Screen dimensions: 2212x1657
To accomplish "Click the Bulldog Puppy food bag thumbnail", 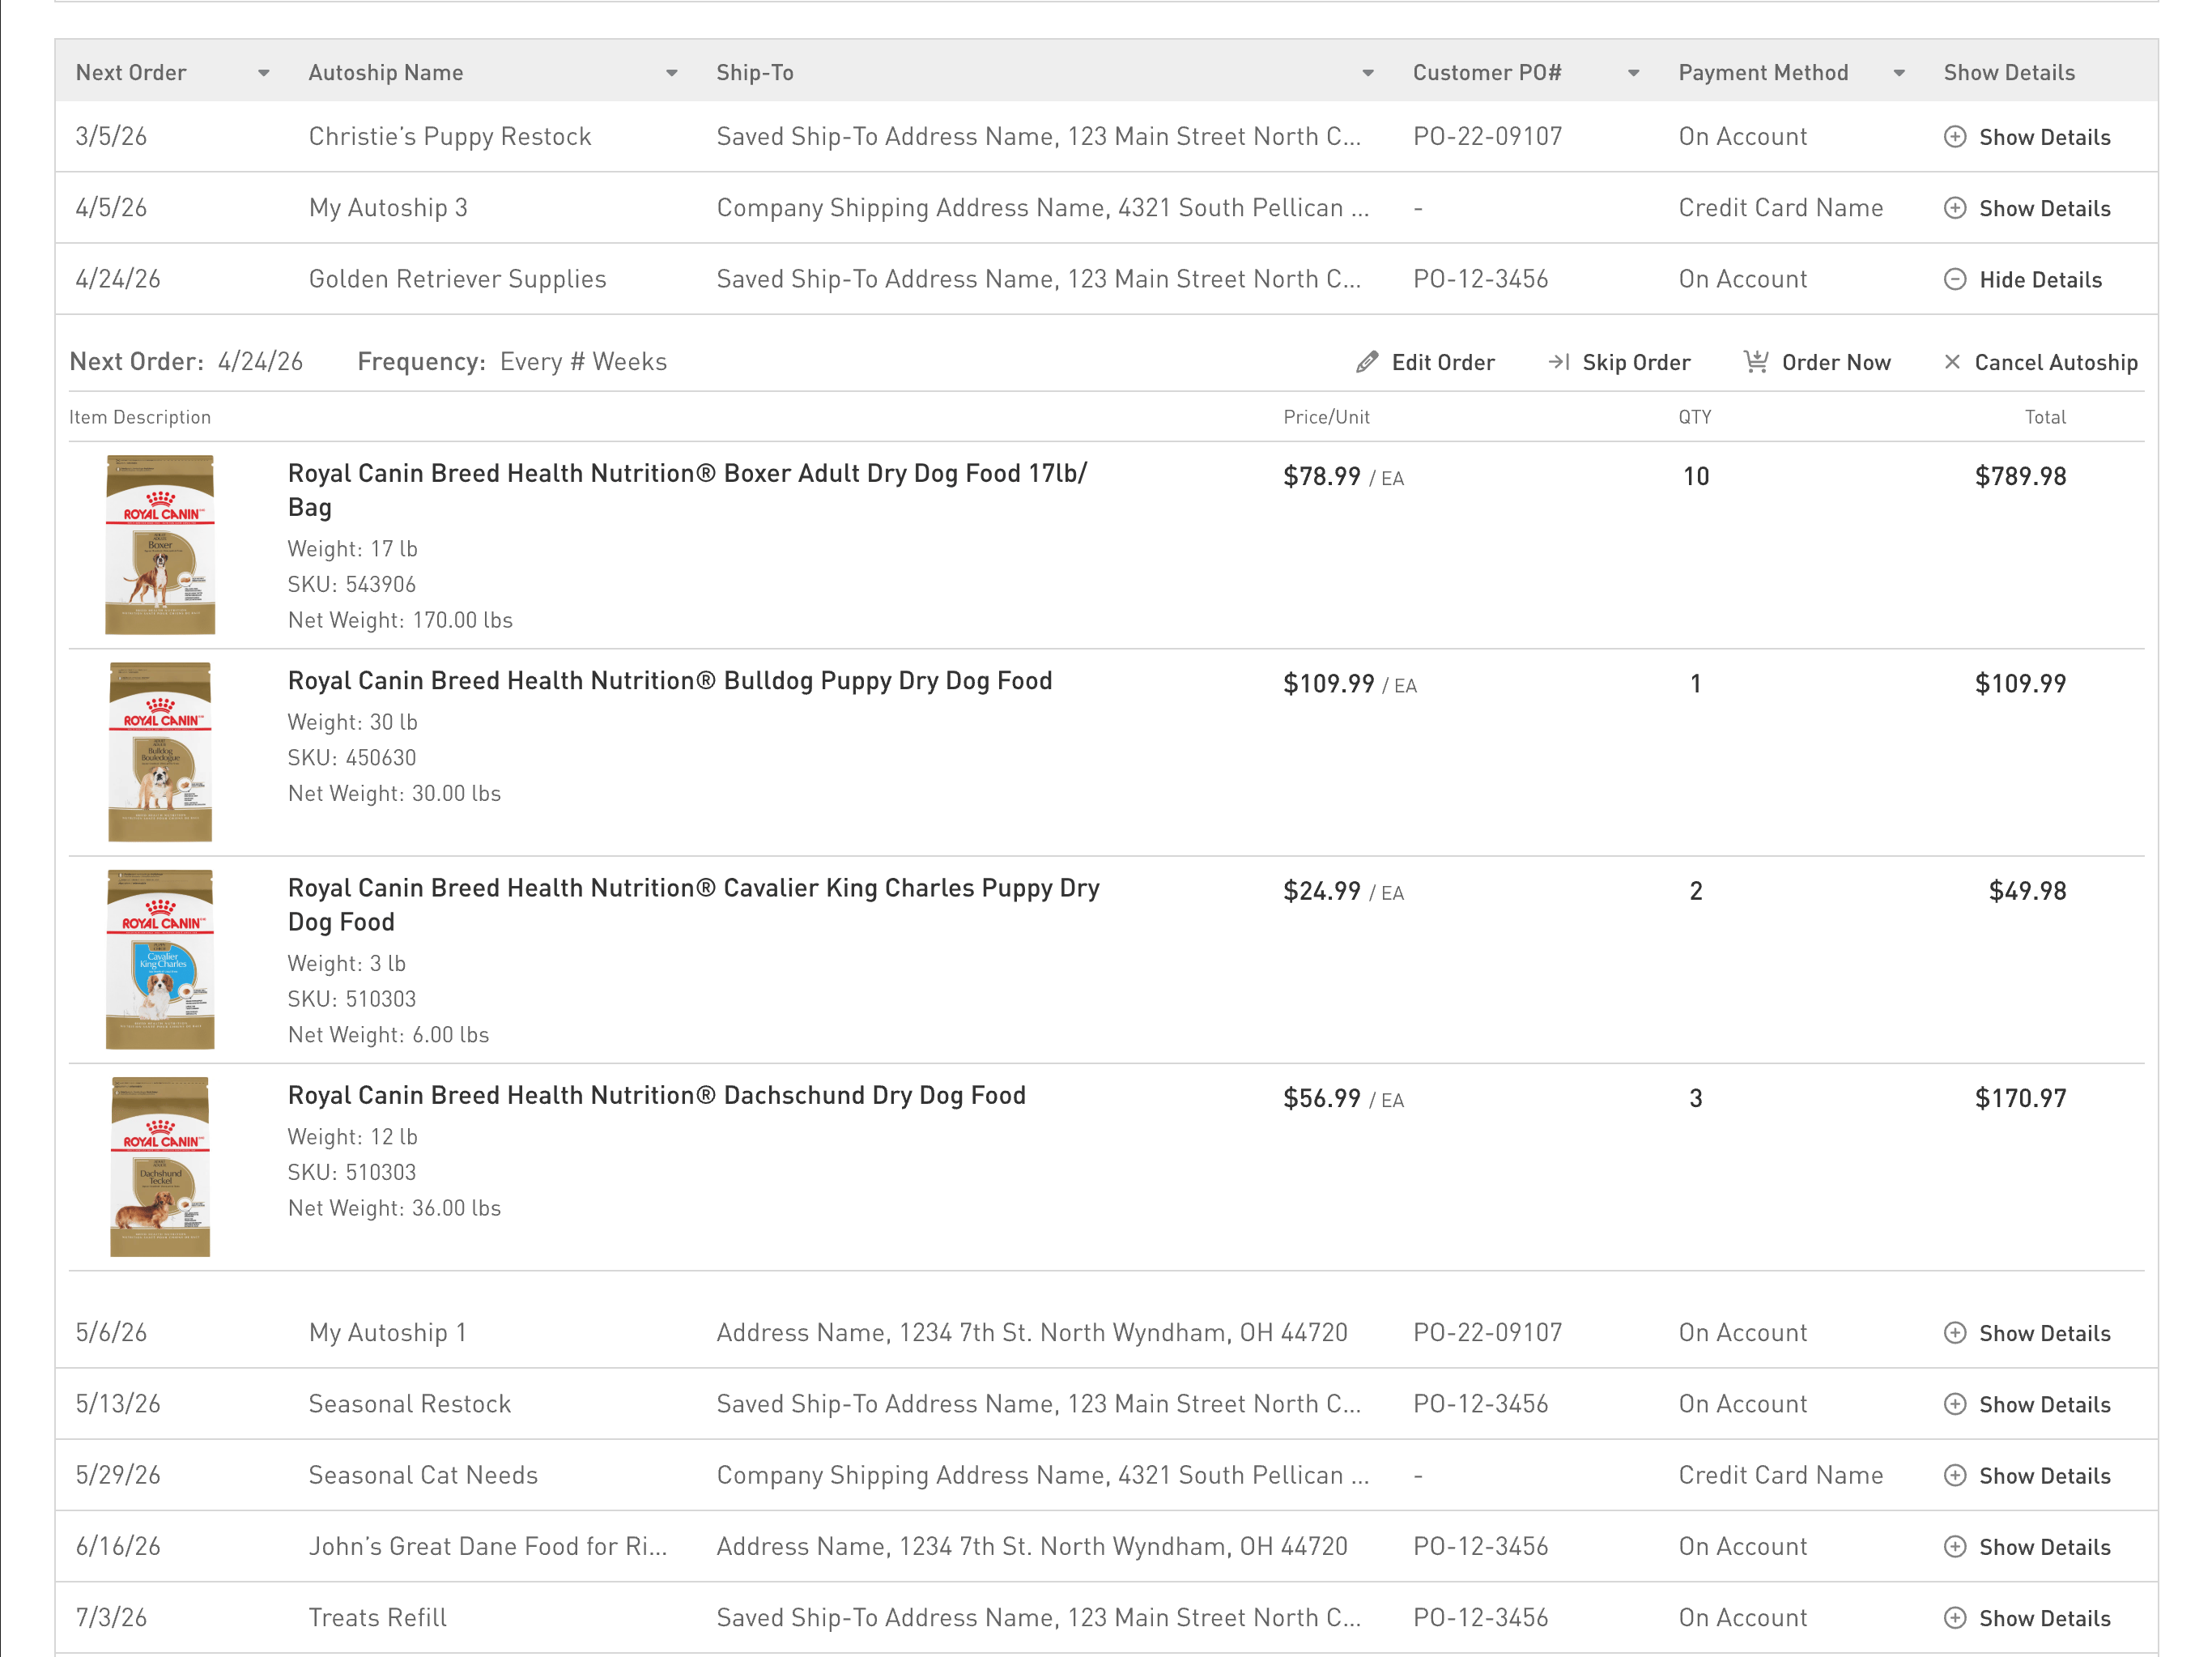I will (x=160, y=752).
